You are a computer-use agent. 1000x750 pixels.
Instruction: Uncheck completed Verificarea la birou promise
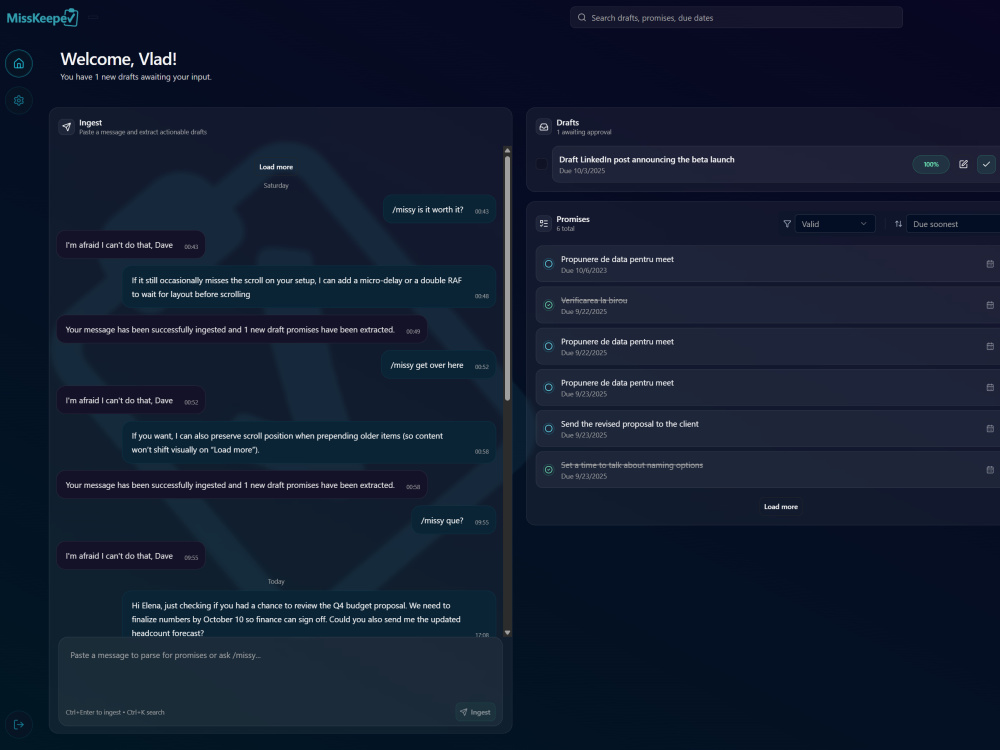[x=548, y=305]
